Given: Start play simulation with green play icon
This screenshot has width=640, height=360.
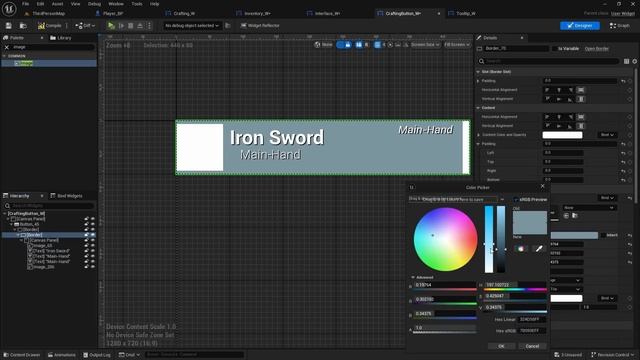Looking at the screenshot, I should click(111, 26).
